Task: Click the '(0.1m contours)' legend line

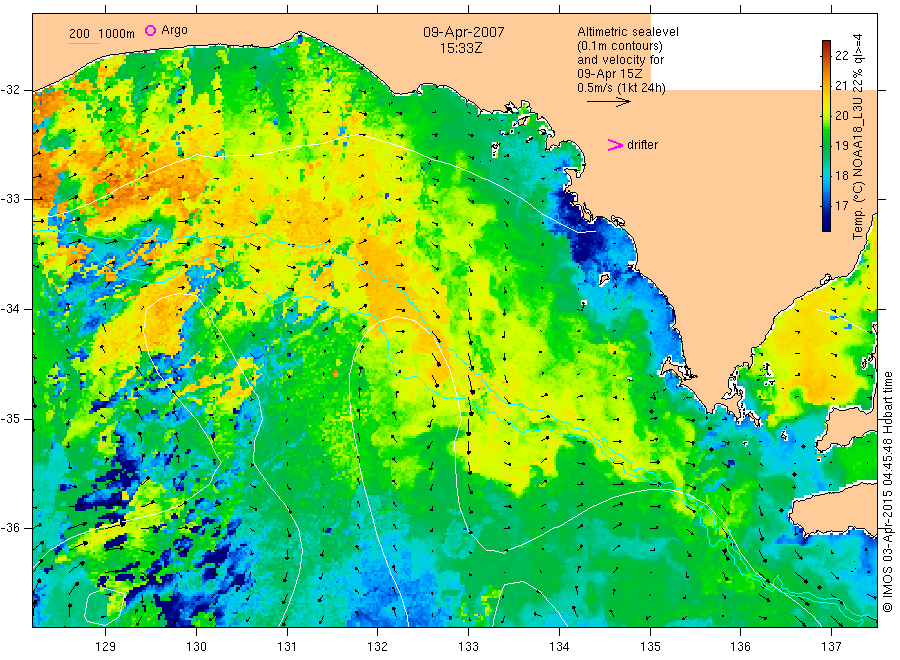Action: (619, 46)
